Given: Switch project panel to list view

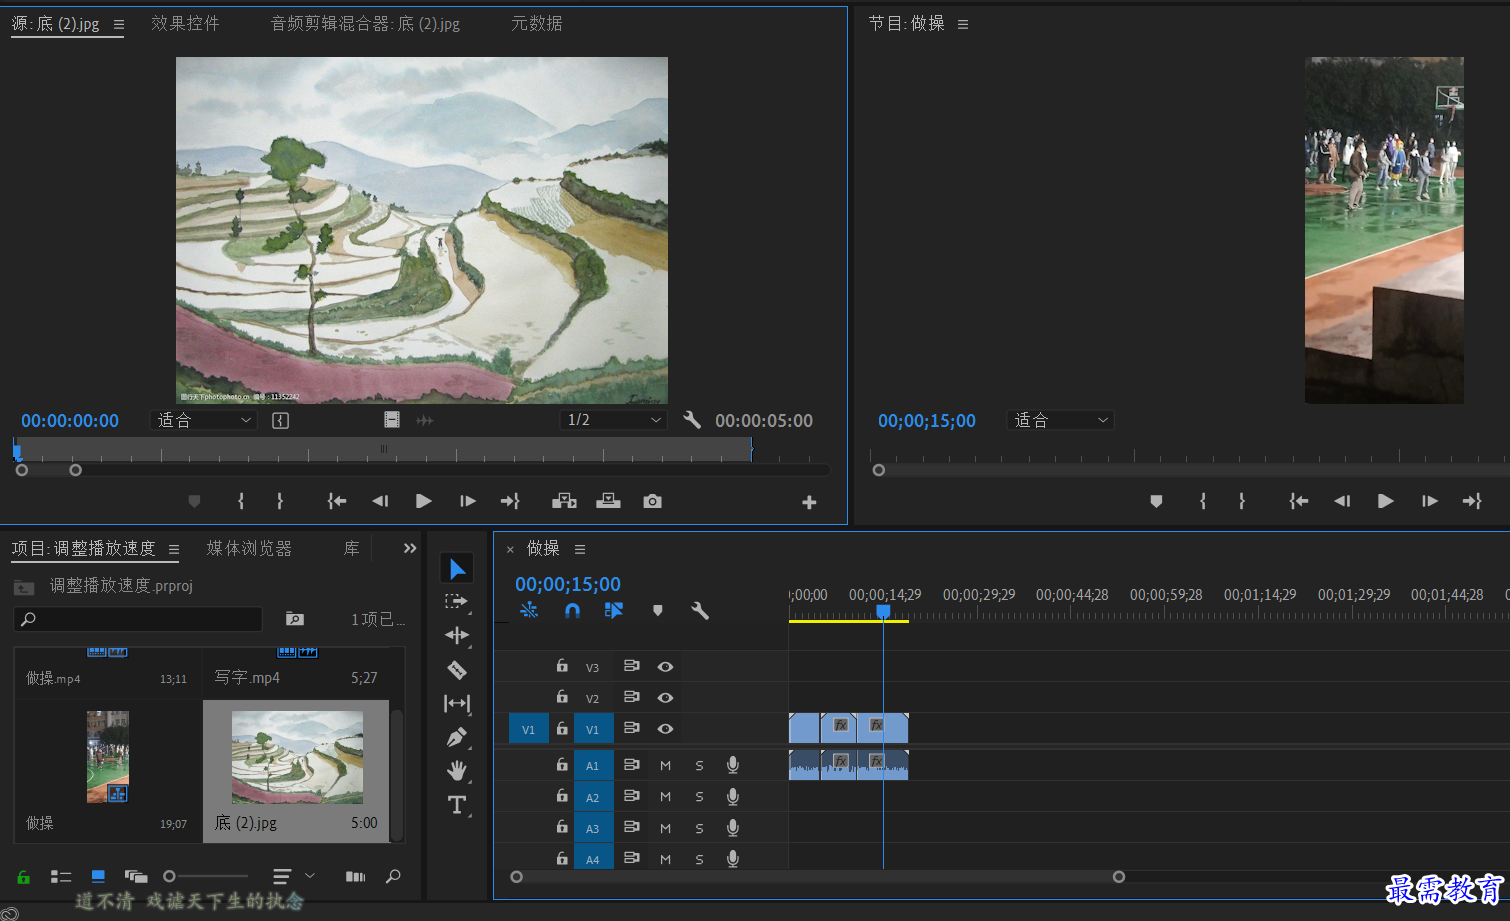Looking at the screenshot, I should click(61, 876).
